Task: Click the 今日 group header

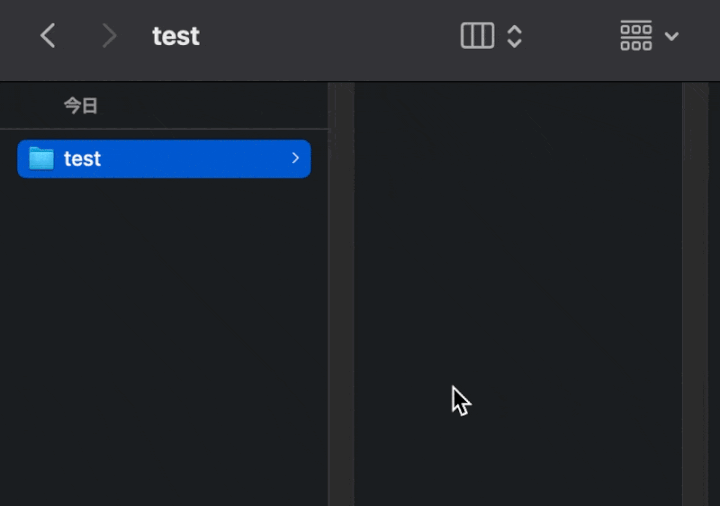Action: tap(81, 106)
